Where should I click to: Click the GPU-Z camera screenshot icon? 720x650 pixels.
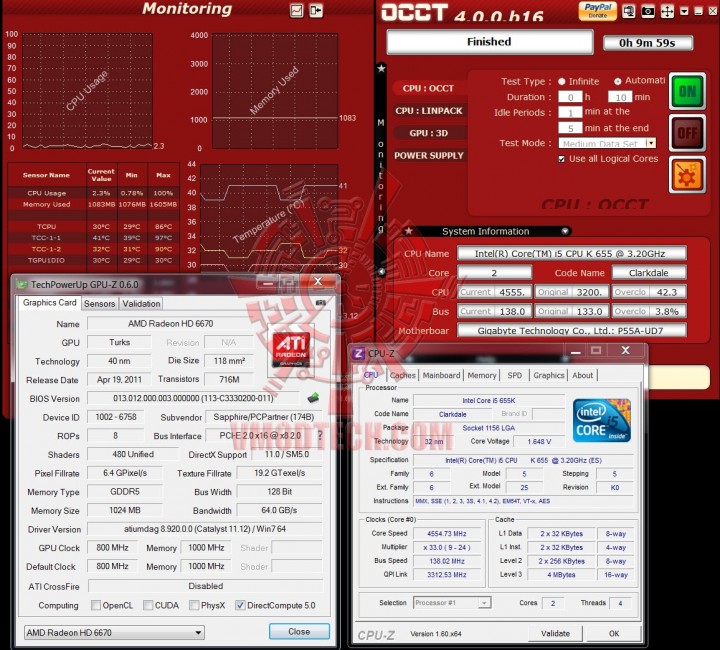pos(321,303)
